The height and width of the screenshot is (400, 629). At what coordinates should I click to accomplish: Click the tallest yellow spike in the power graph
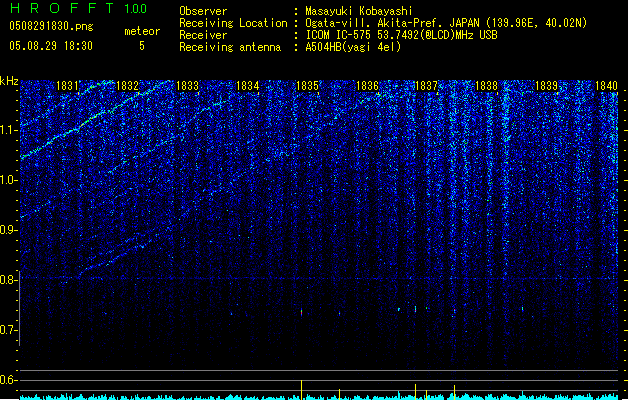coord(301,390)
